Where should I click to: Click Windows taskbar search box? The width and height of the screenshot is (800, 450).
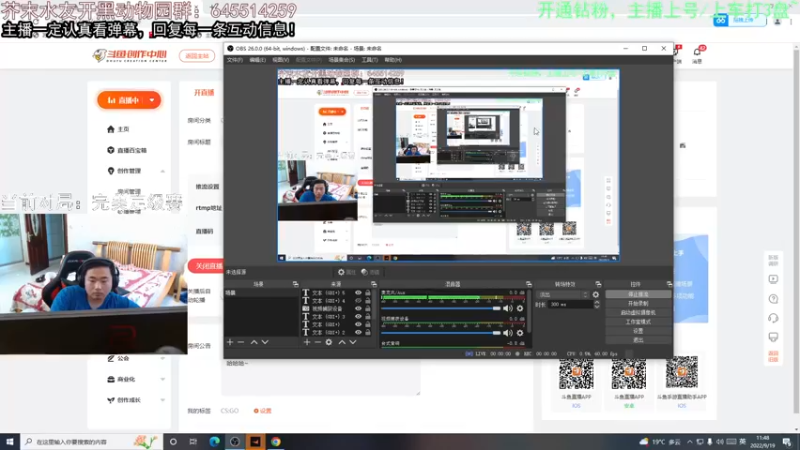[92, 442]
